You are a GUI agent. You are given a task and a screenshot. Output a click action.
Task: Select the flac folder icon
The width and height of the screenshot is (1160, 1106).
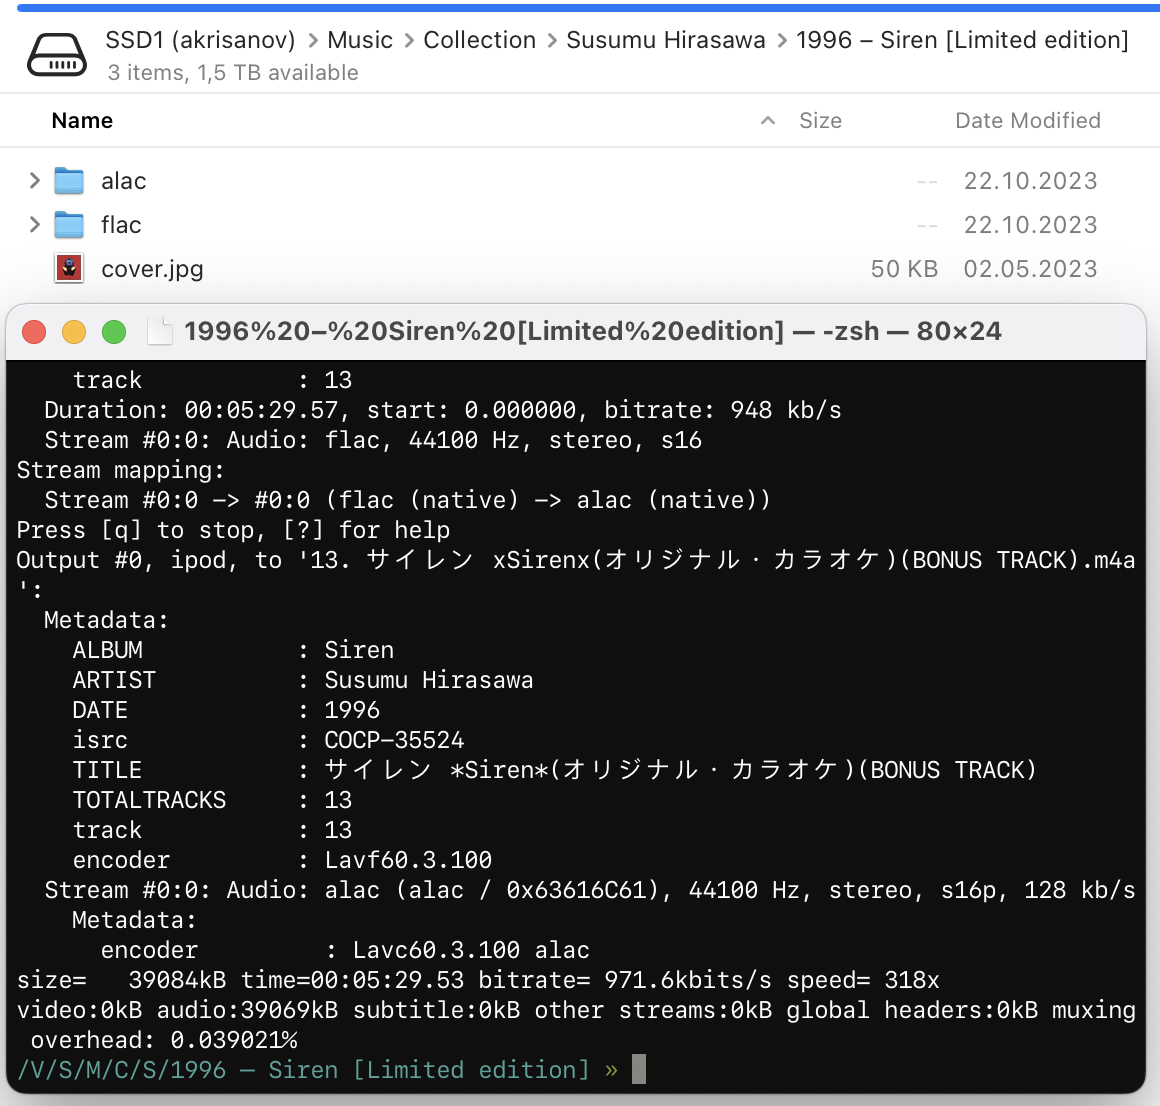69,225
